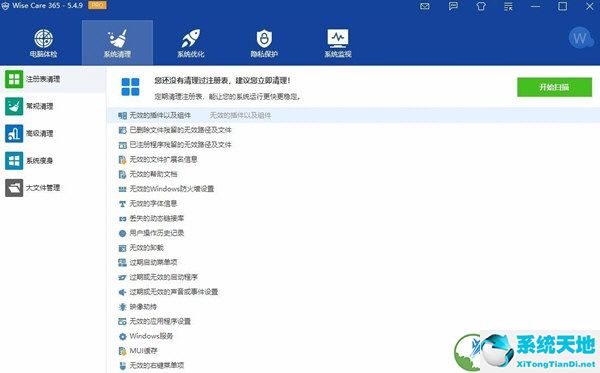
Task: Click the green 开始扫描 button
Action: click(x=554, y=87)
